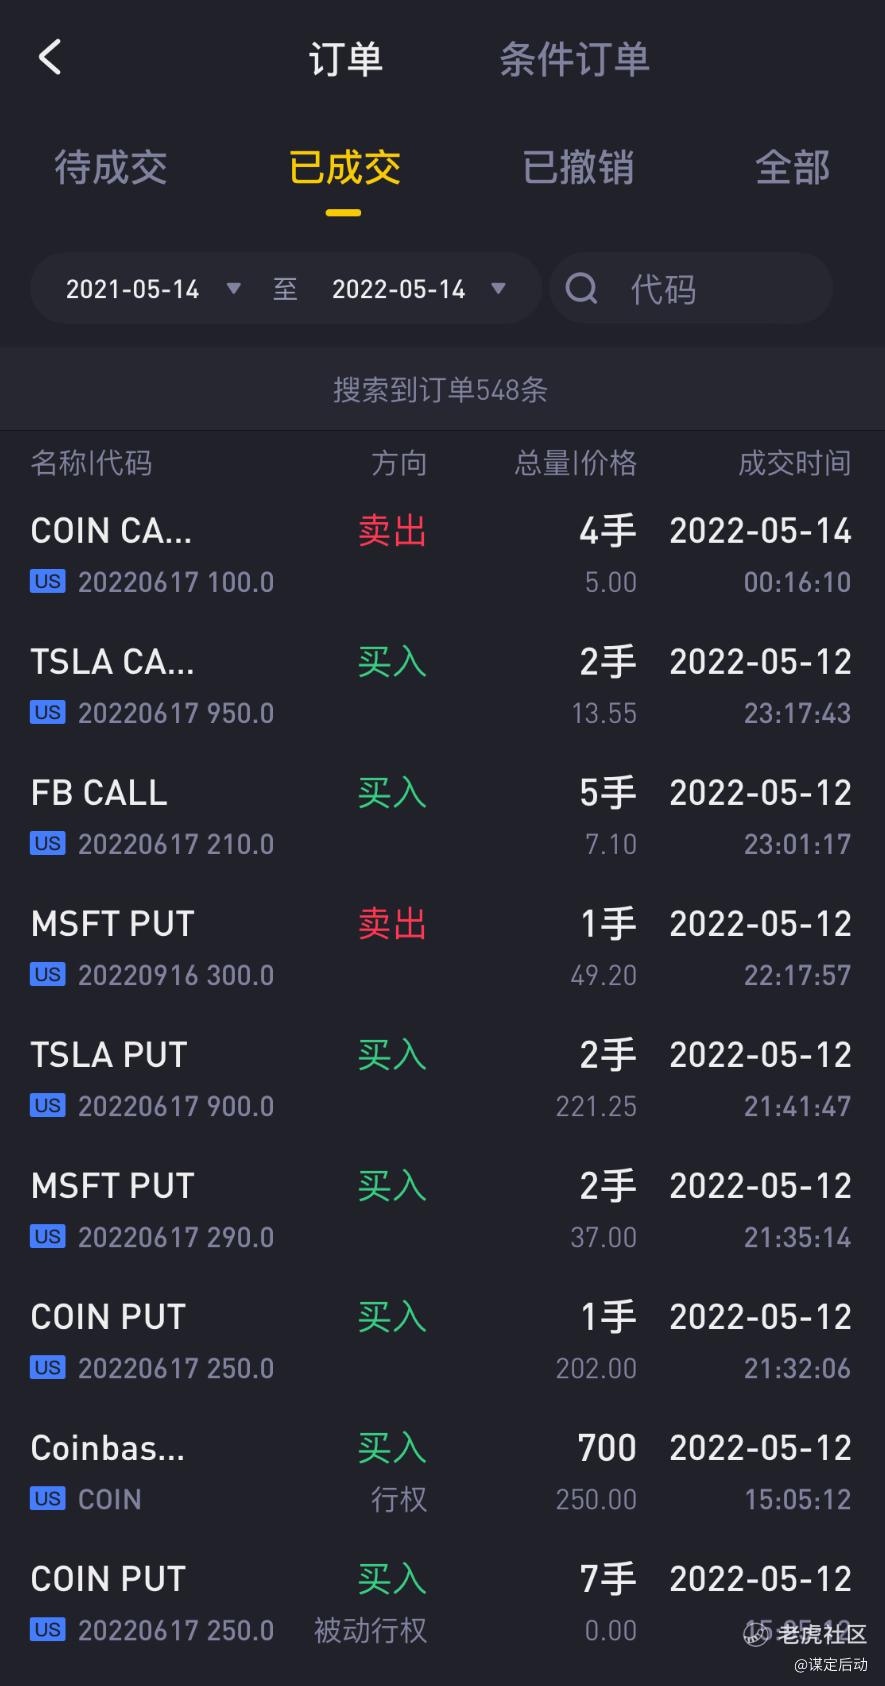The width and height of the screenshot is (885, 1686).
Task: Open the TSLA CALL 950.0 order
Action: pos(442,687)
